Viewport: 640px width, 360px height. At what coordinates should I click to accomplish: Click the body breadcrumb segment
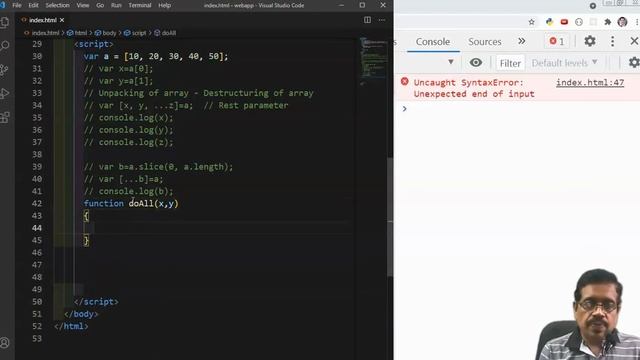pyautogui.click(x=106, y=33)
